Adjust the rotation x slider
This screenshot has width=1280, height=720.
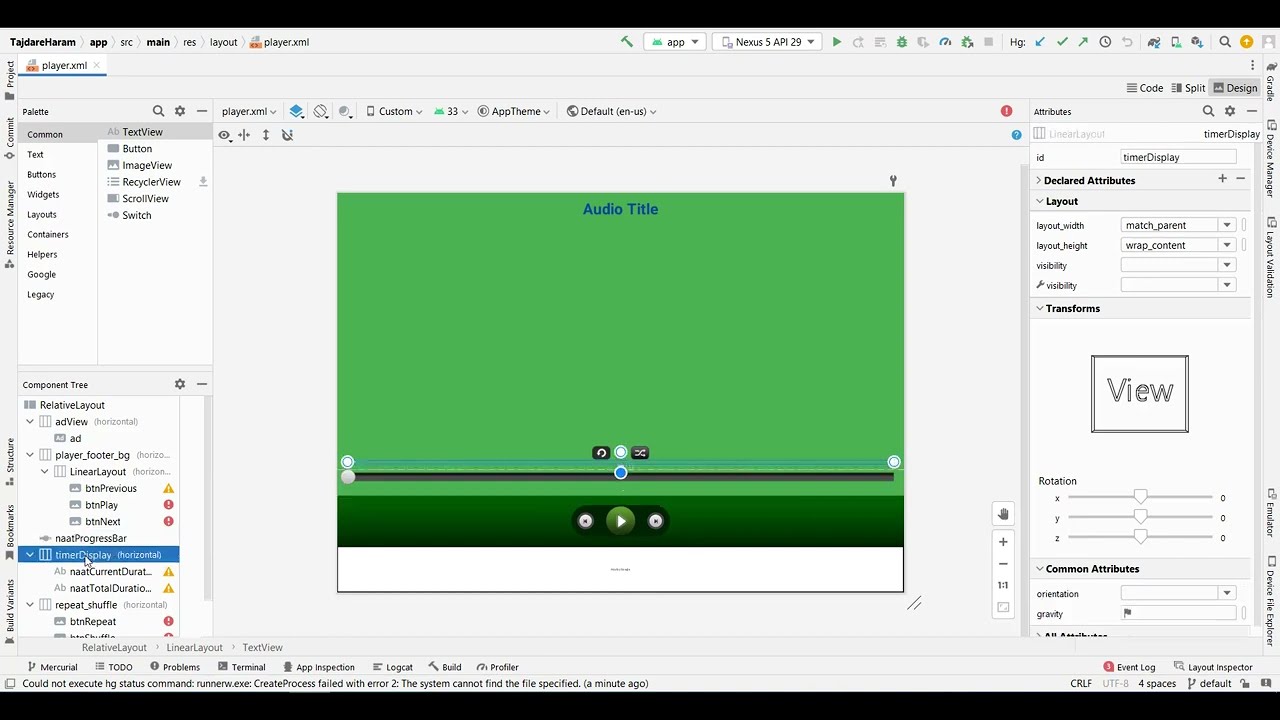tap(1140, 497)
